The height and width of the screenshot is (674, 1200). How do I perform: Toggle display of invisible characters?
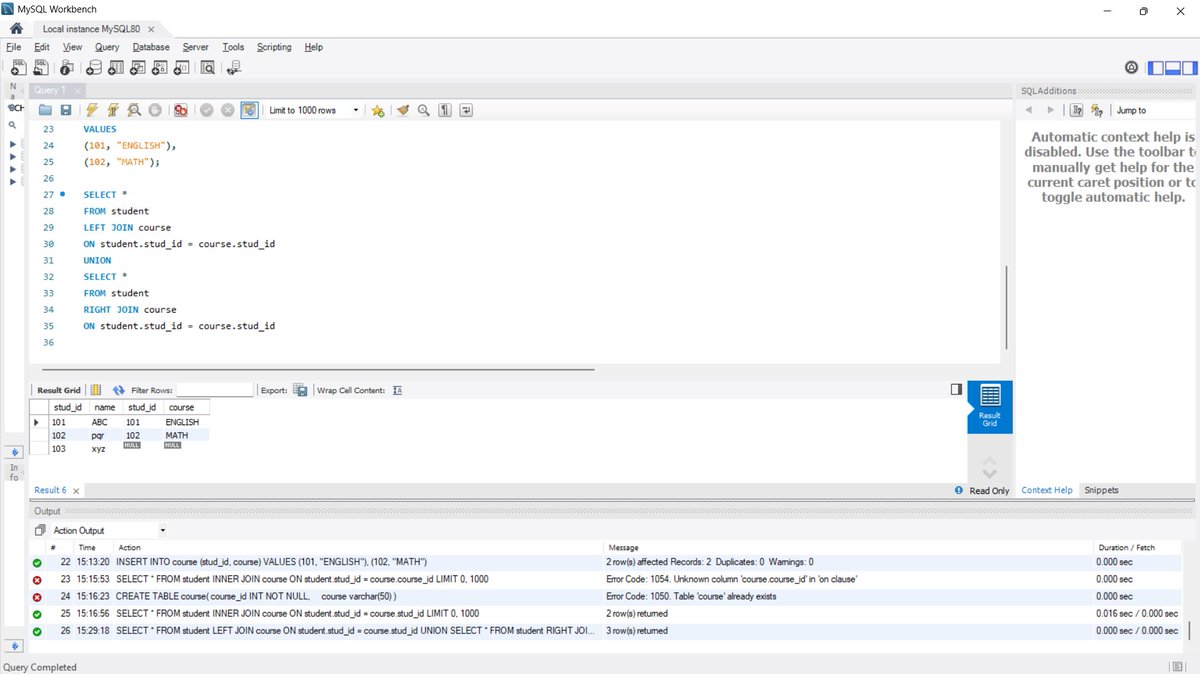[x=445, y=110]
